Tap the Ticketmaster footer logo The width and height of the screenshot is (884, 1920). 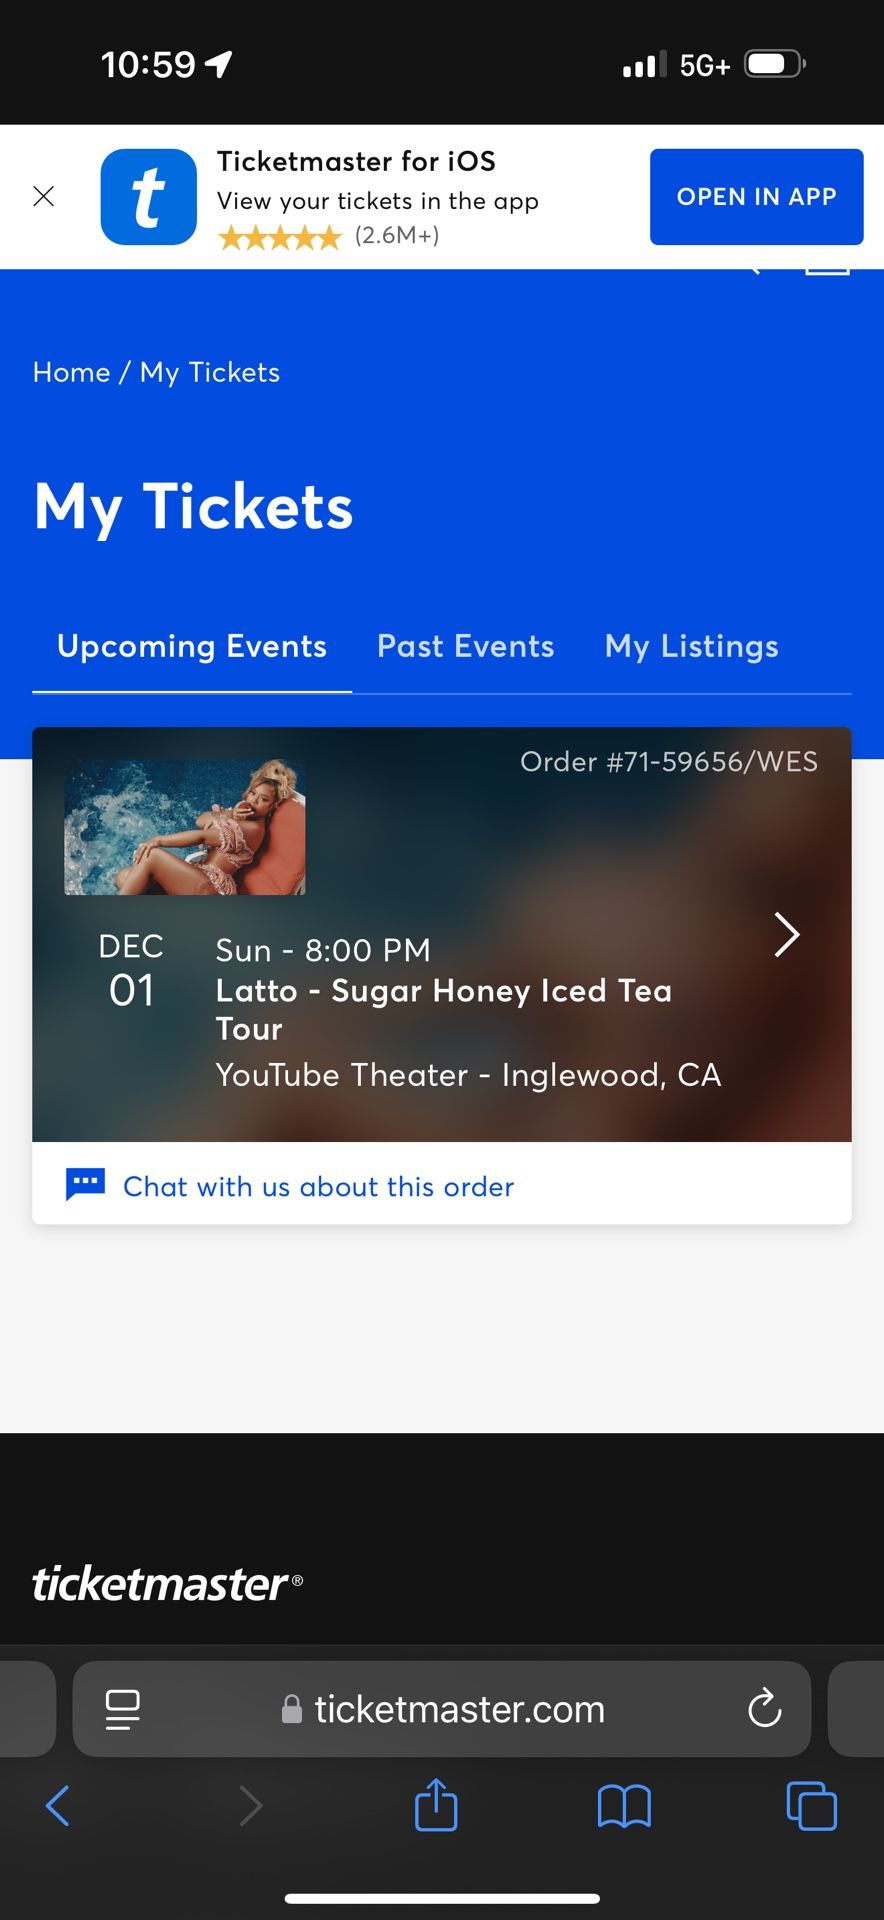coord(167,1584)
